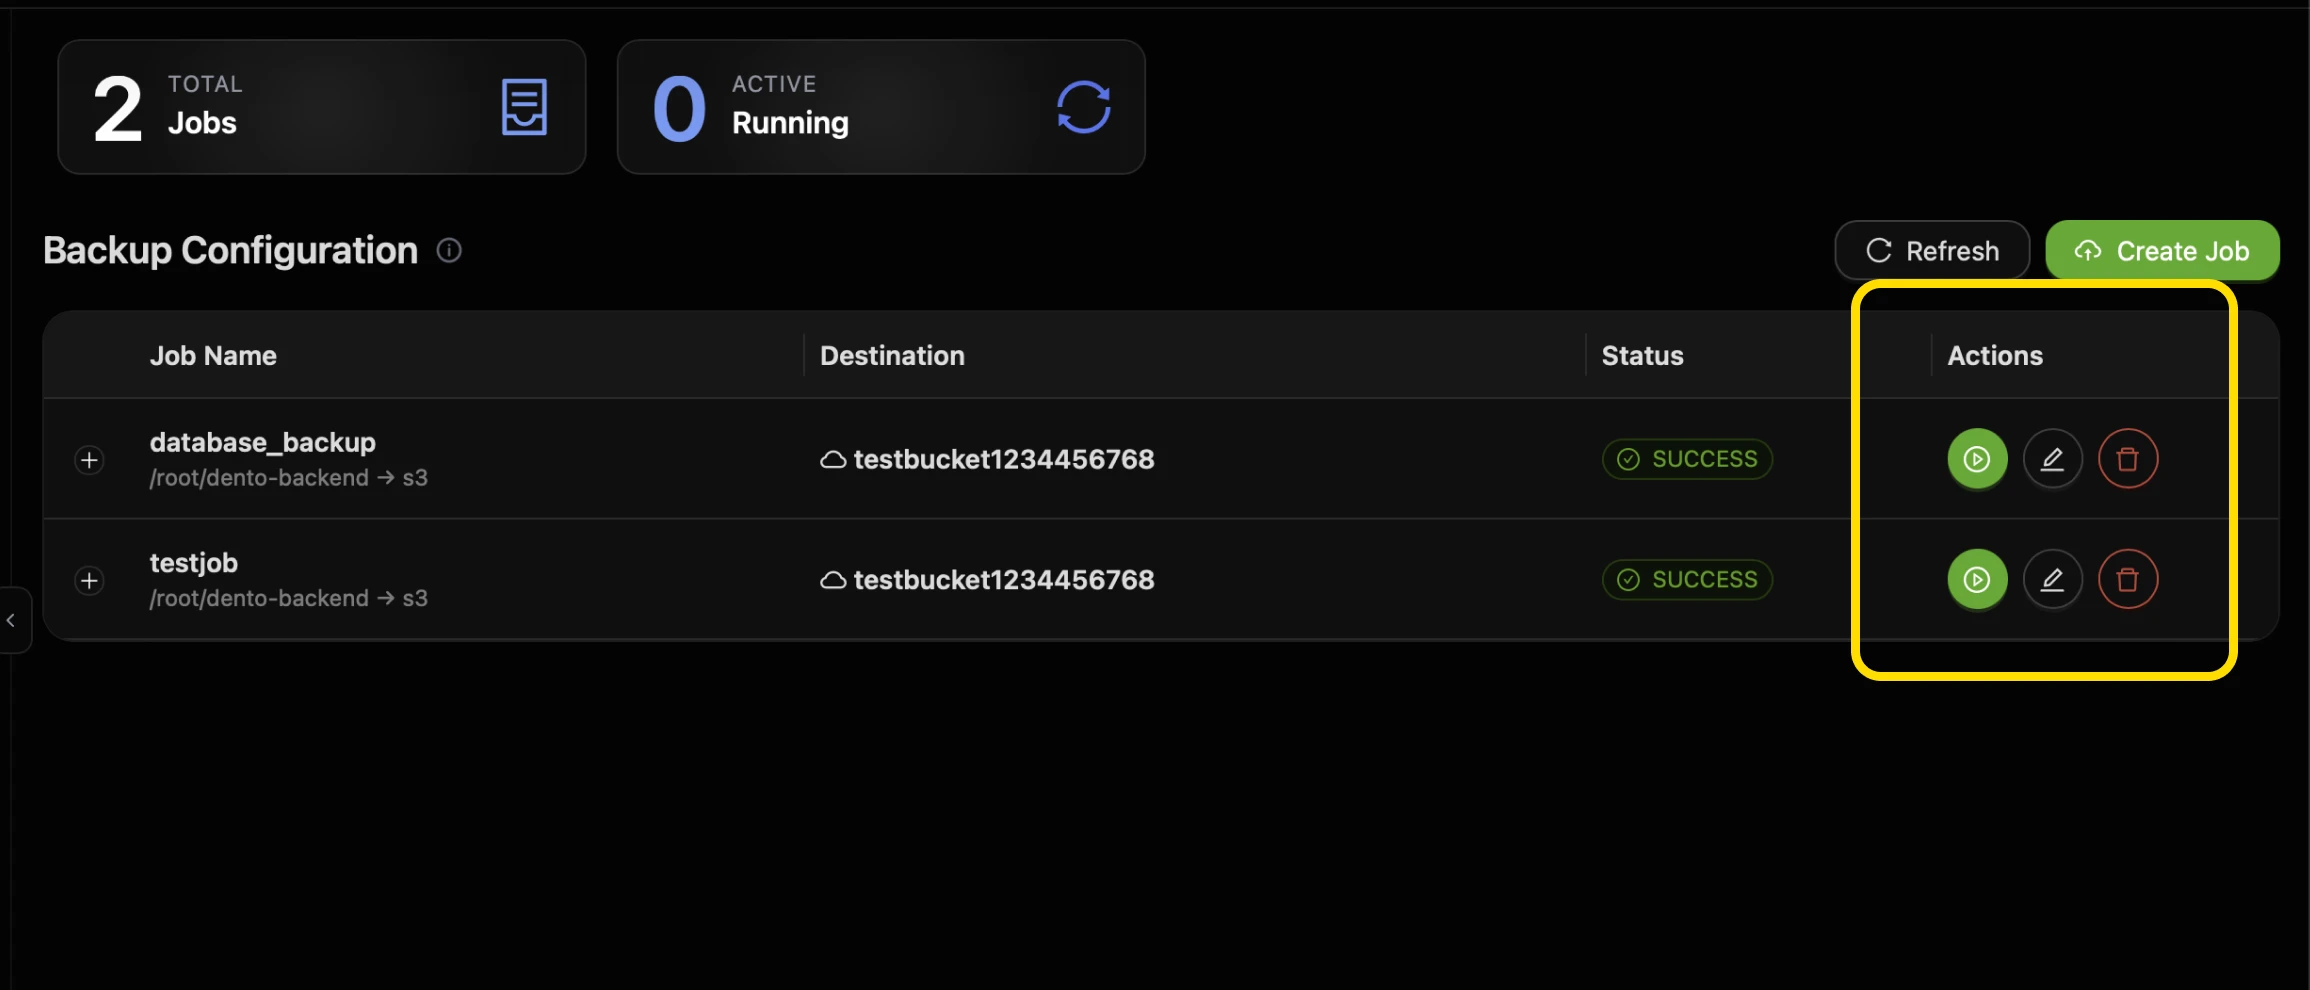
Task: Click database_backup's testbucket1234456768 destination
Action: [1004, 459]
